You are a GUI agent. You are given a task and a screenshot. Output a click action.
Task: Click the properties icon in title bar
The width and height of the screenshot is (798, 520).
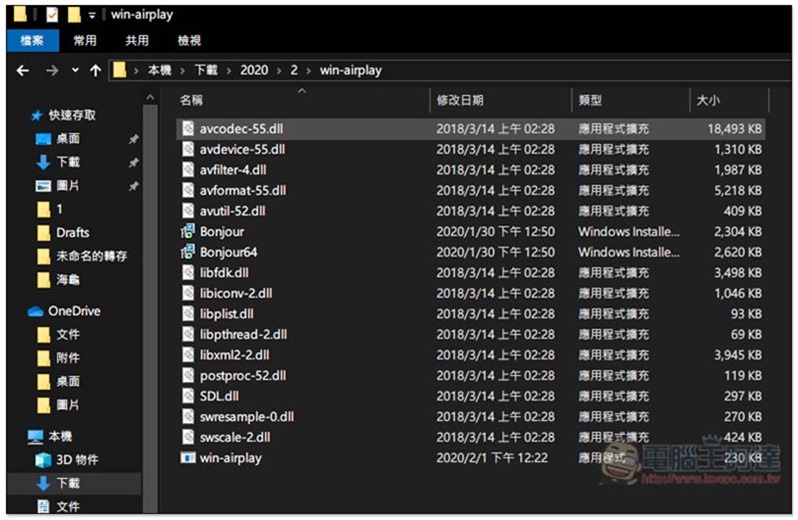click(52, 15)
